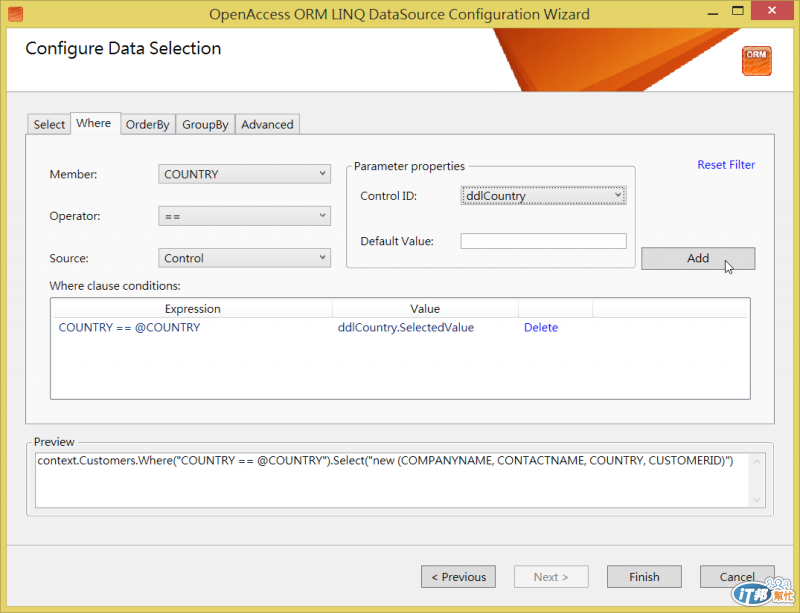Expand the Member dropdown showing COUNTRY
Image resolution: width=800 pixels, height=613 pixels.
244,174
